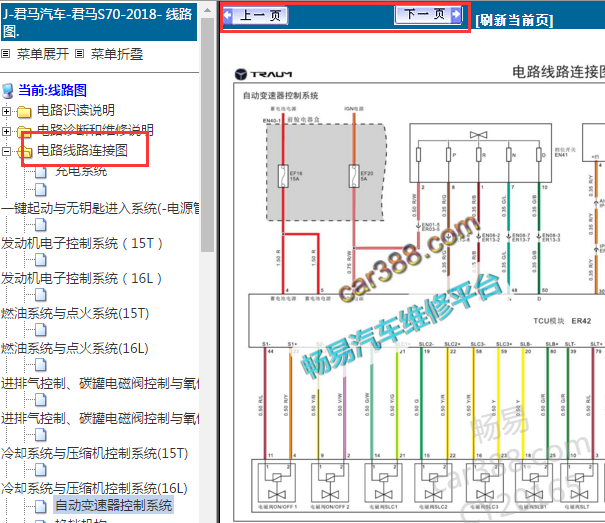Click 菜单折叠 to collapse all menus

point(117,54)
